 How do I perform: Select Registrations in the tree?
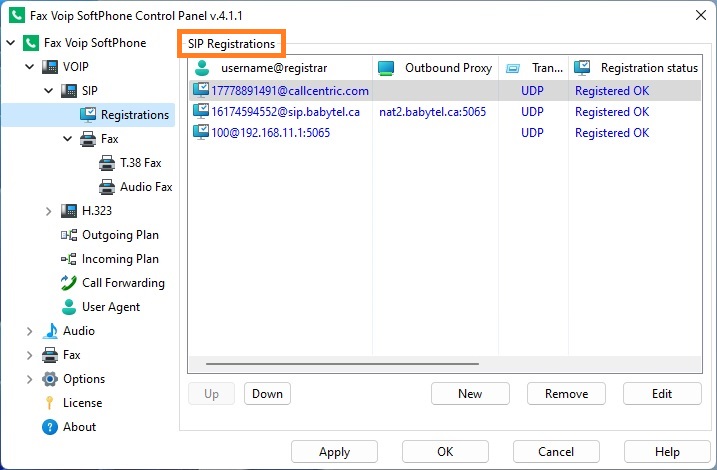pyautogui.click(x=135, y=115)
